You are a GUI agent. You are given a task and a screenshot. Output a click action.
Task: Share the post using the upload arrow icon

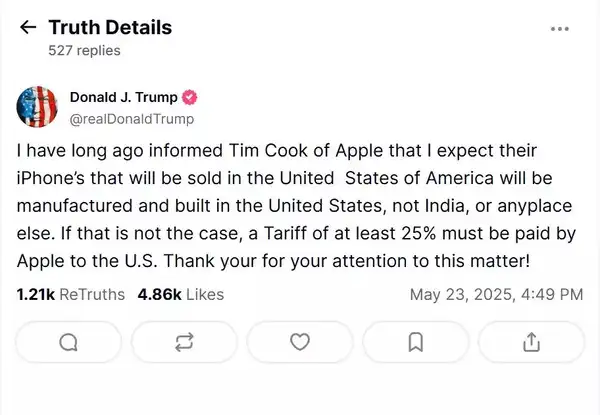tap(532, 342)
